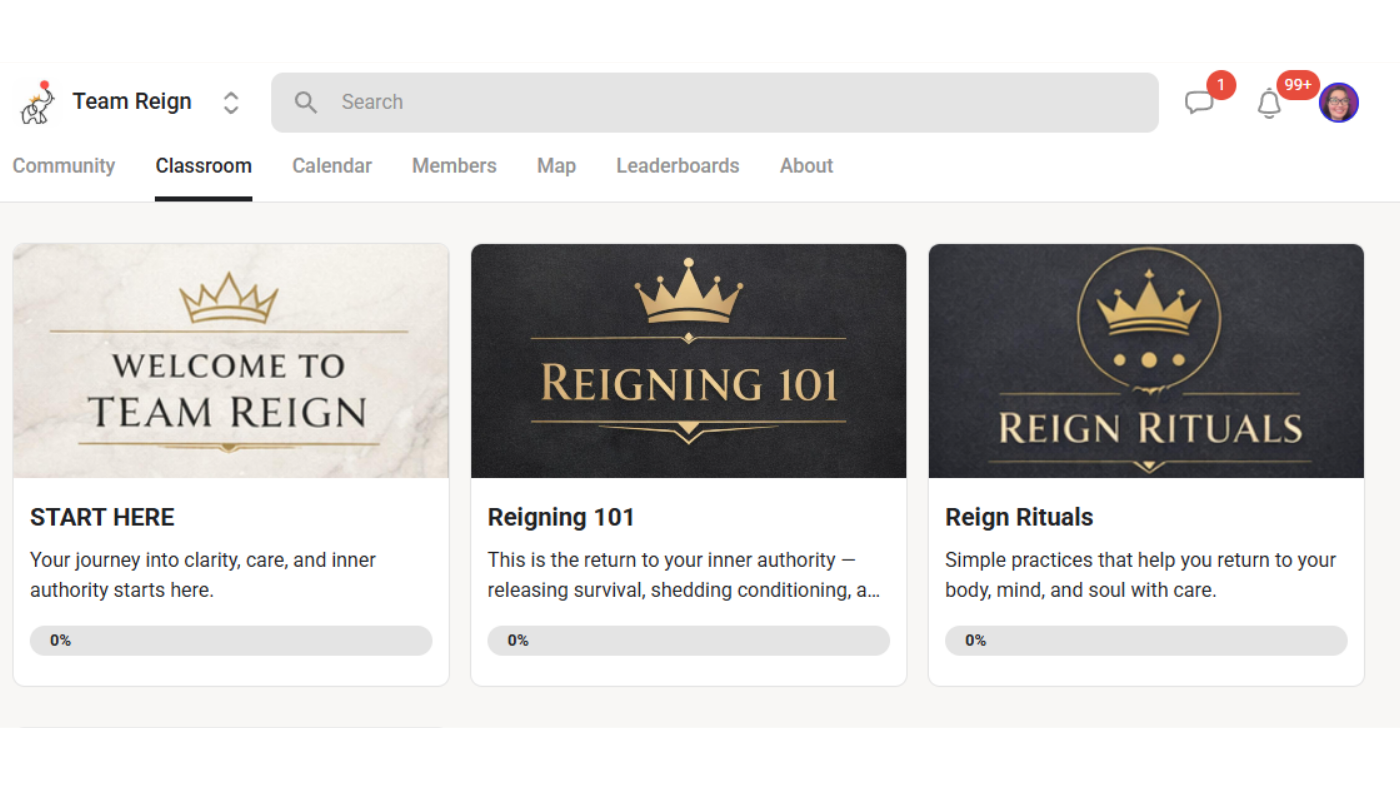1400x790 pixels.
Task: Switch to the Community tab
Action: tap(63, 166)
